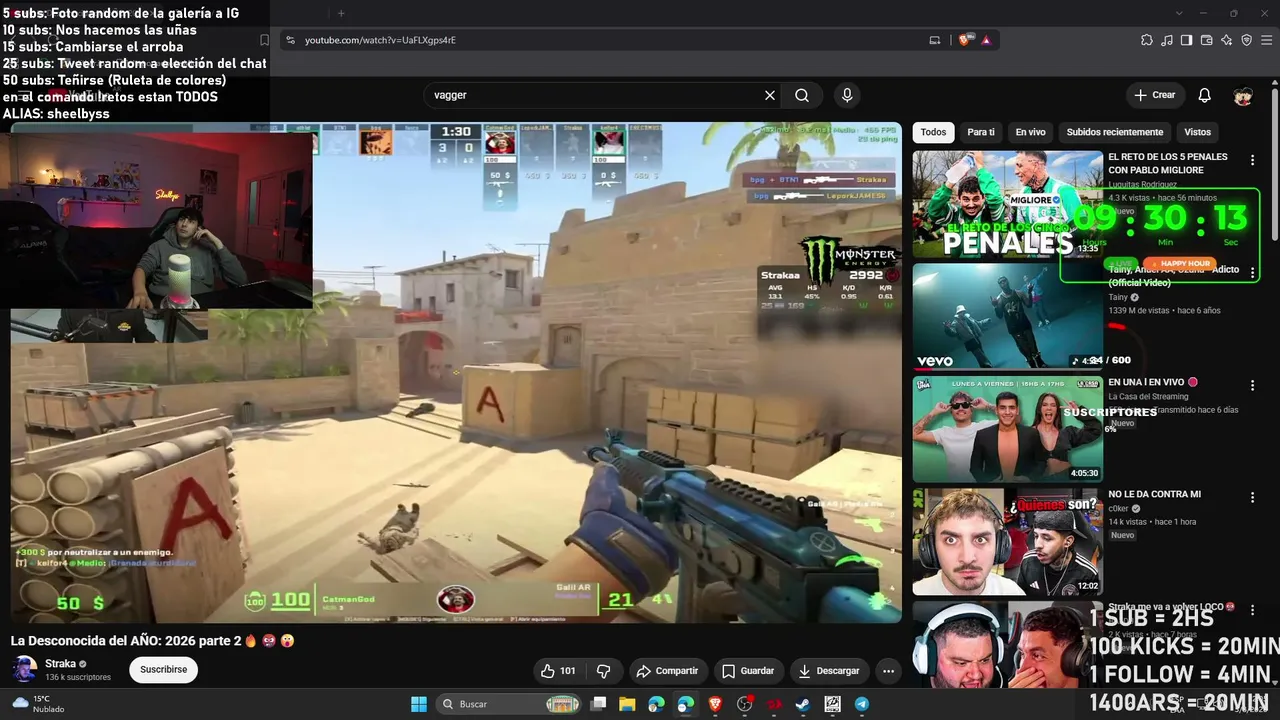Screen dimensions: 1280x720
Task: Open the YouTube account avatar menu
Action: click(x=1243, y=95)
